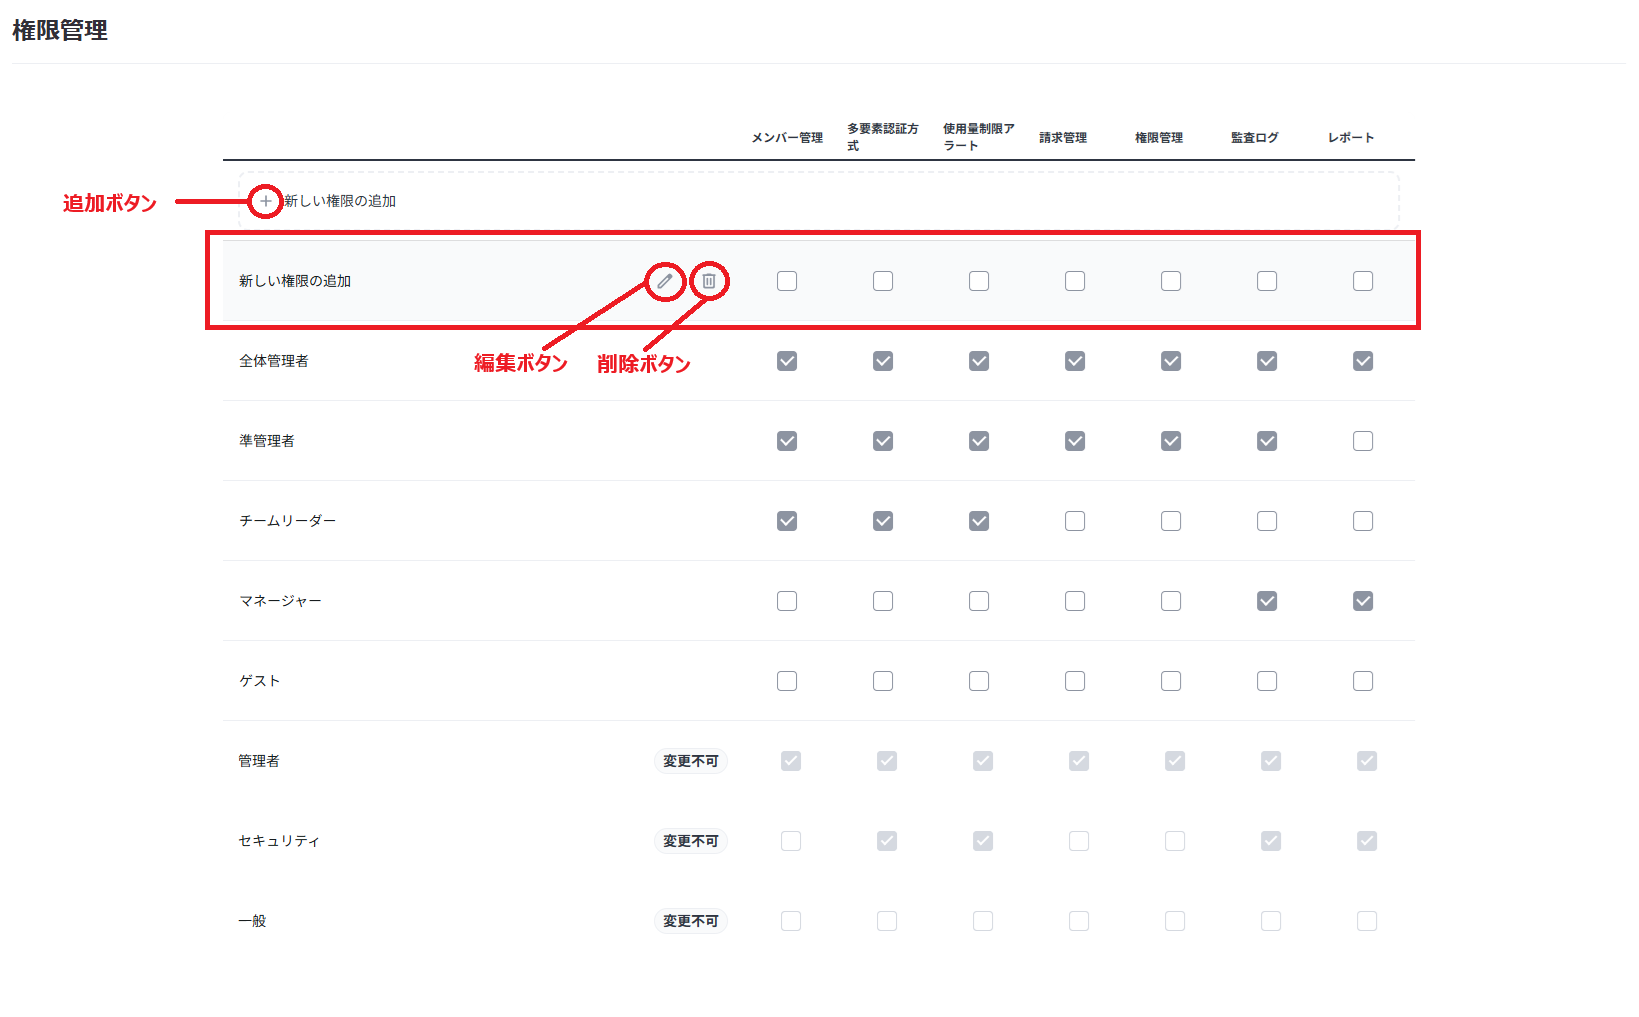The height and width of the screenshot is (1017, 1639).
Task: Disable 監査ログ for マネージャー
Action: [1267, 601]
